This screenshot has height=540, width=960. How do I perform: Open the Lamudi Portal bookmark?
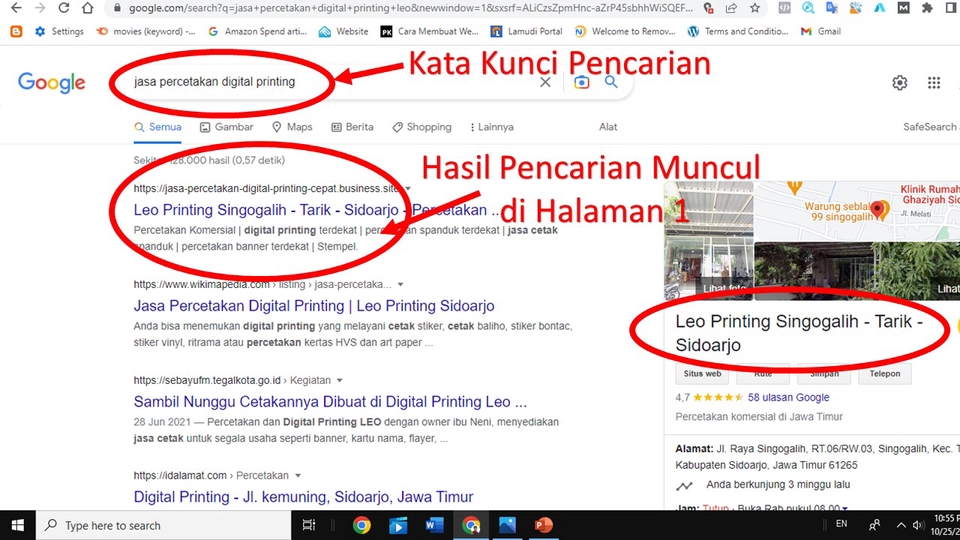527,31
